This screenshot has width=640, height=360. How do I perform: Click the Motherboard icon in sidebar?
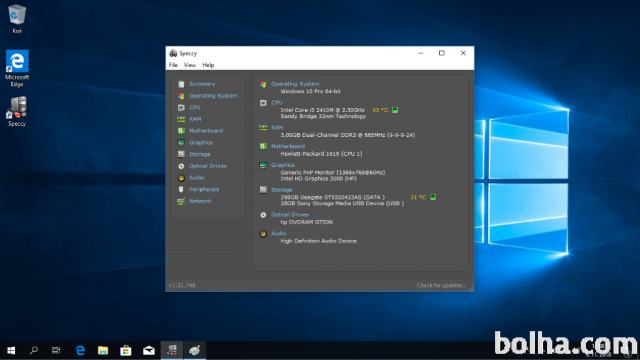click(x=181, y=131)
